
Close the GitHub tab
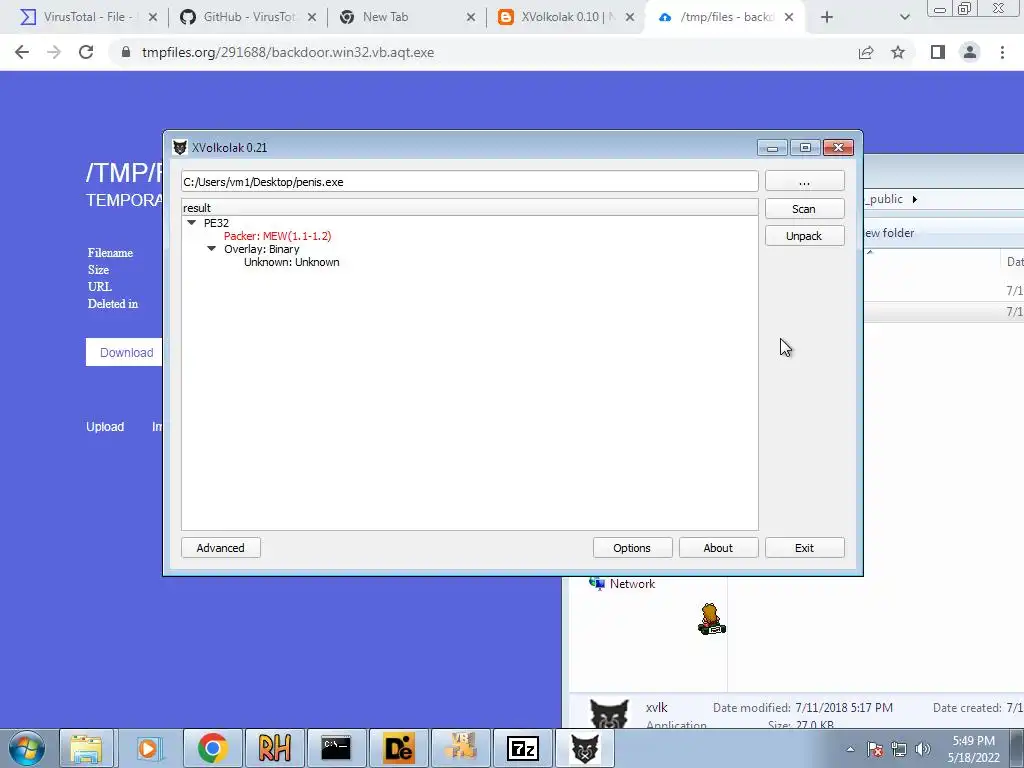tap(312, 18)
